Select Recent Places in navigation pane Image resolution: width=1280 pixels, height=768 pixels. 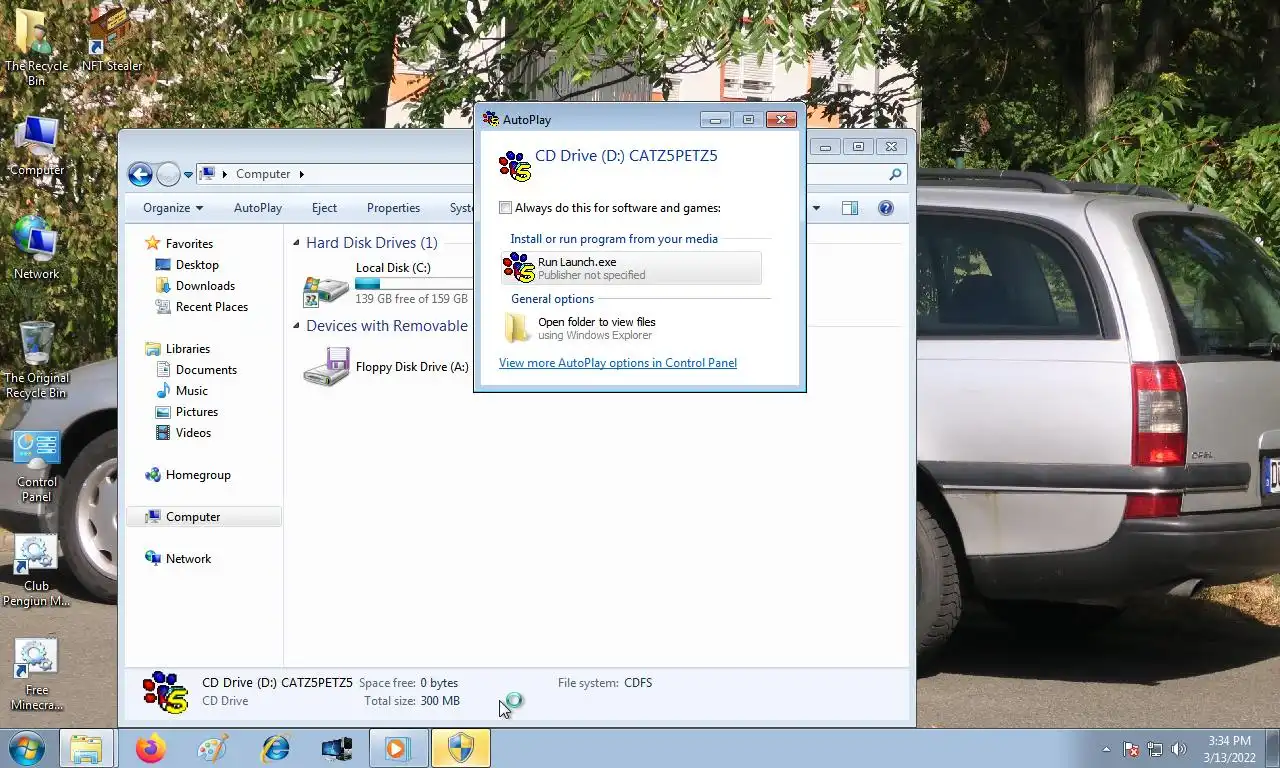coord(212,307)
